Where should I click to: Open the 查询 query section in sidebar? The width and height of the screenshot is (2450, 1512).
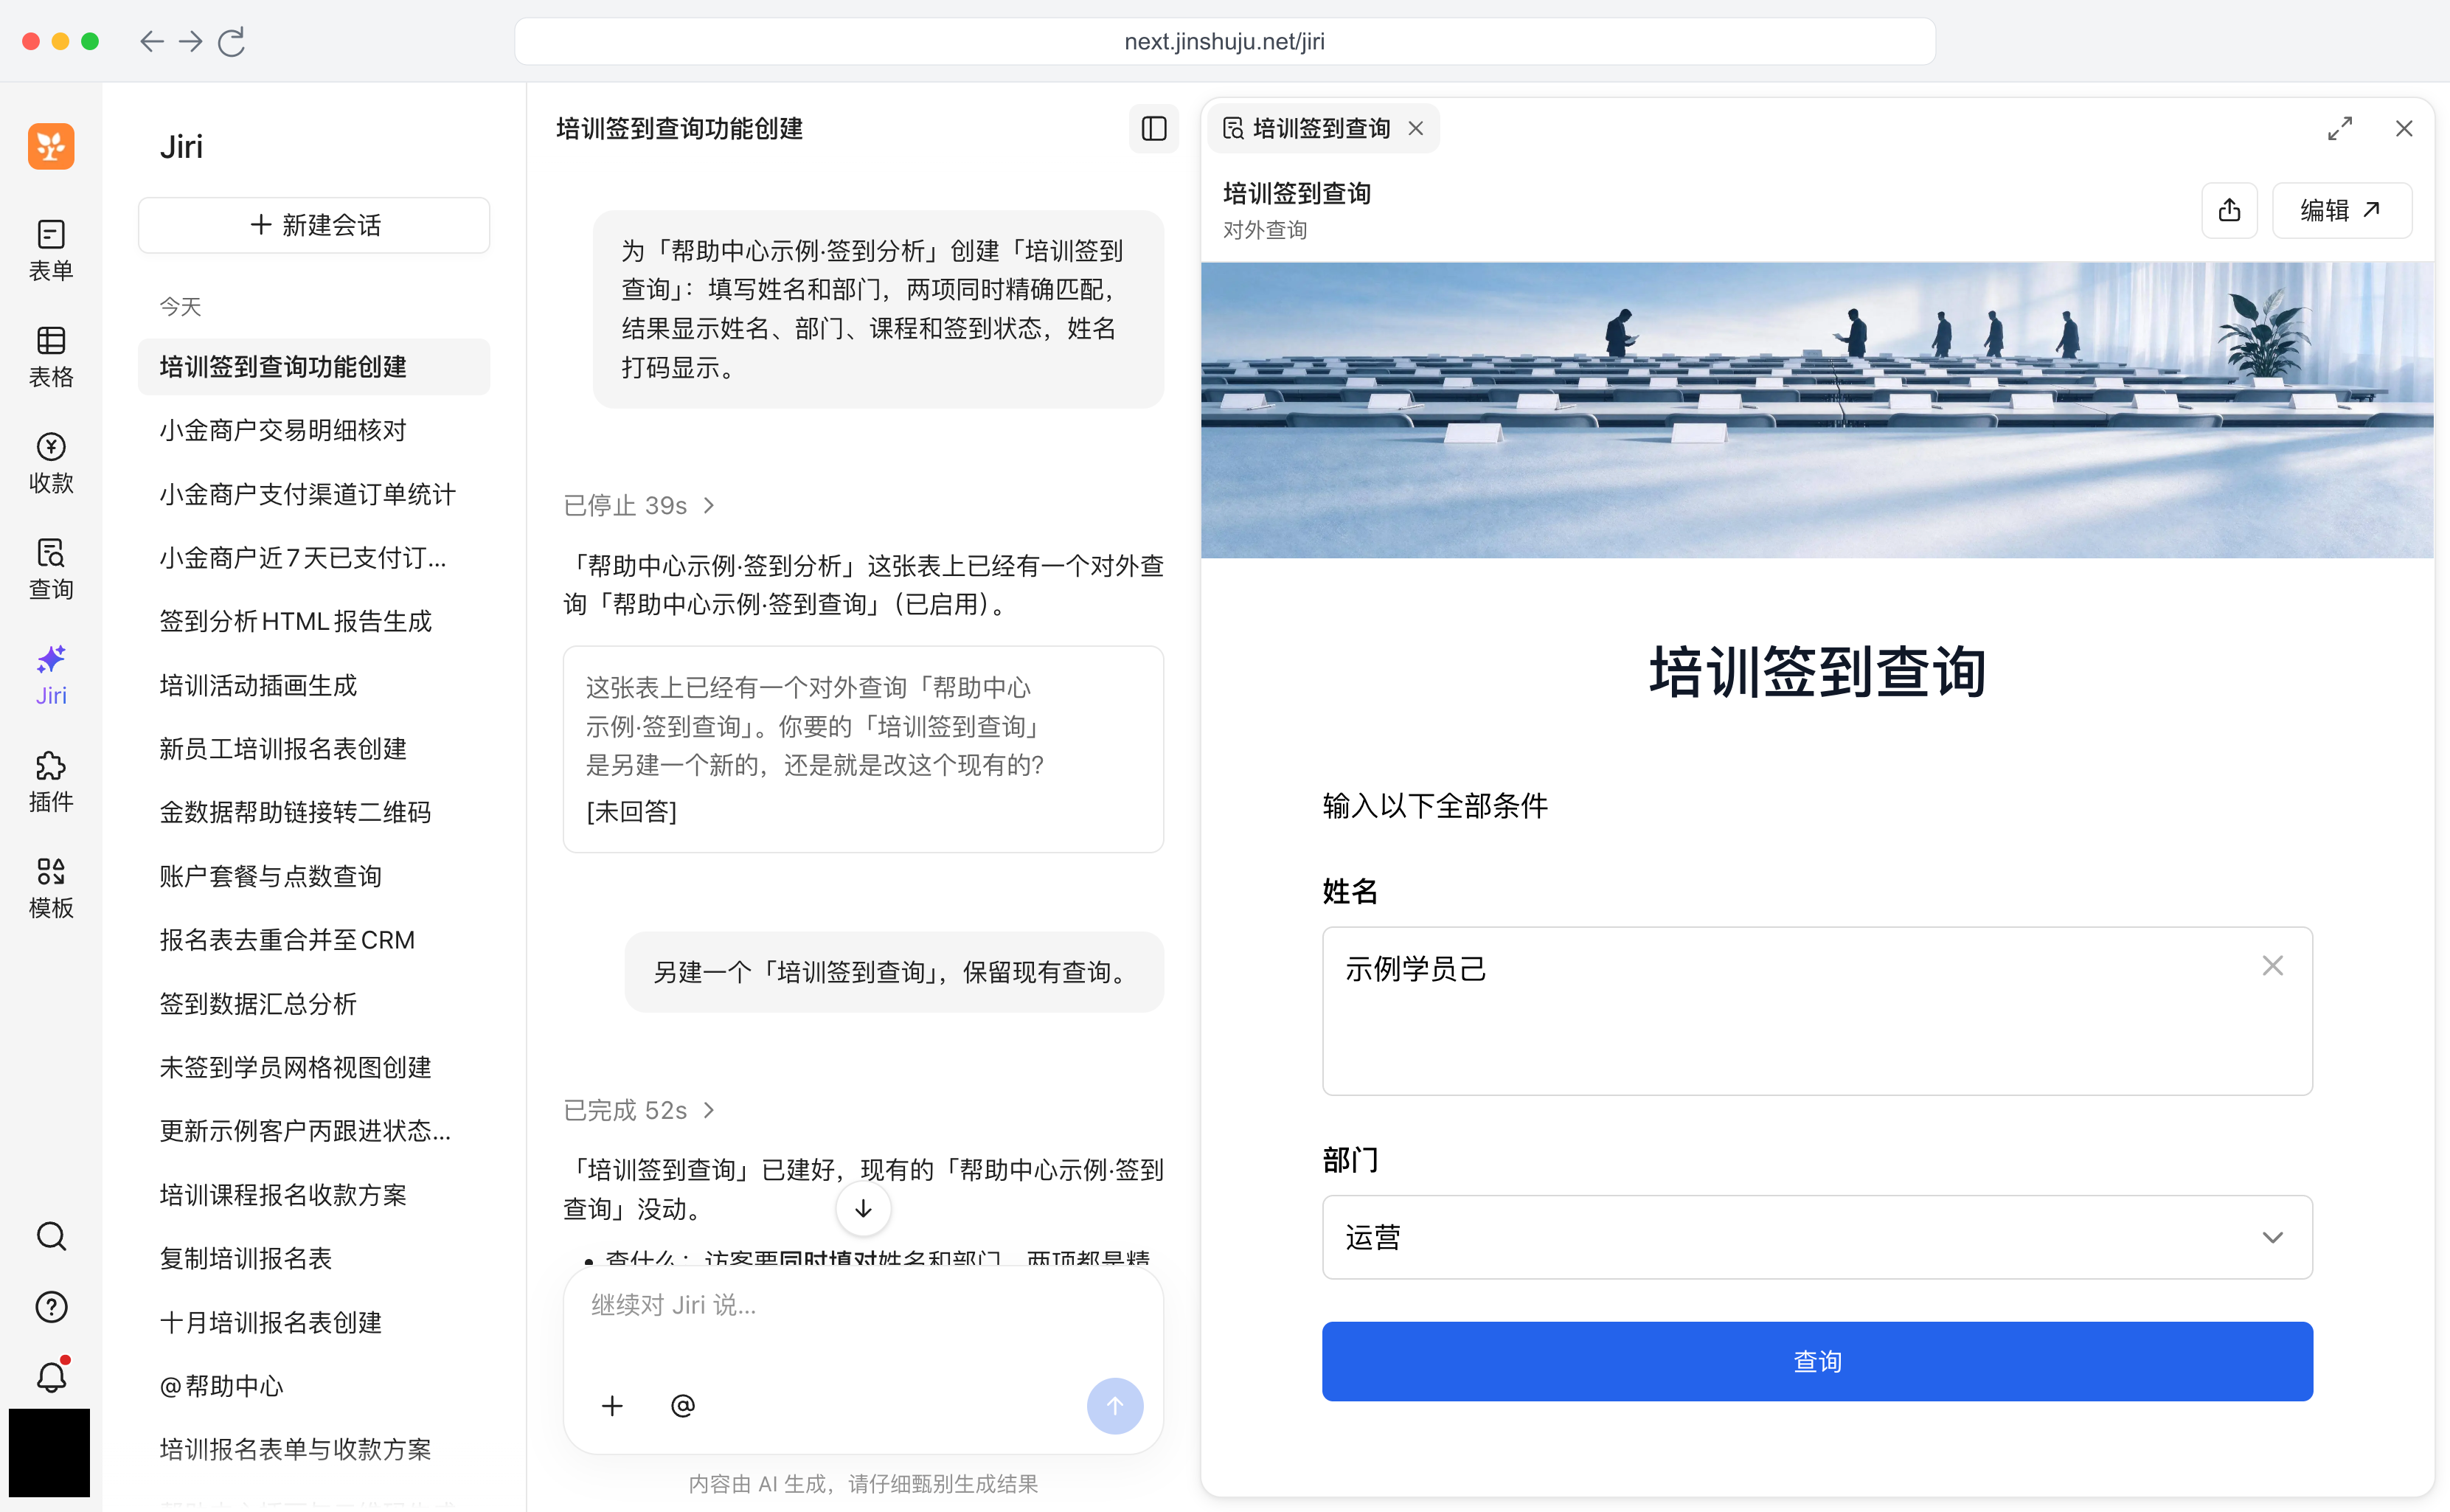[51, 569]
